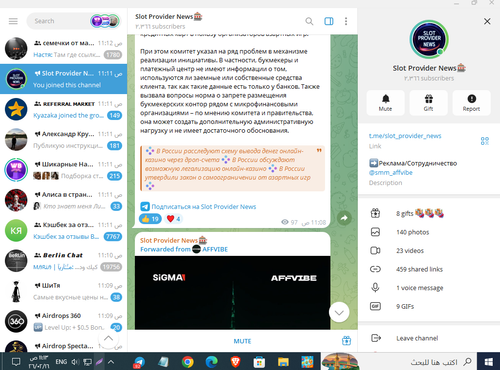Viewport: 500px width, 370px height.
Task: Toggle the heart 4 reaction
Action: [173, 219]
